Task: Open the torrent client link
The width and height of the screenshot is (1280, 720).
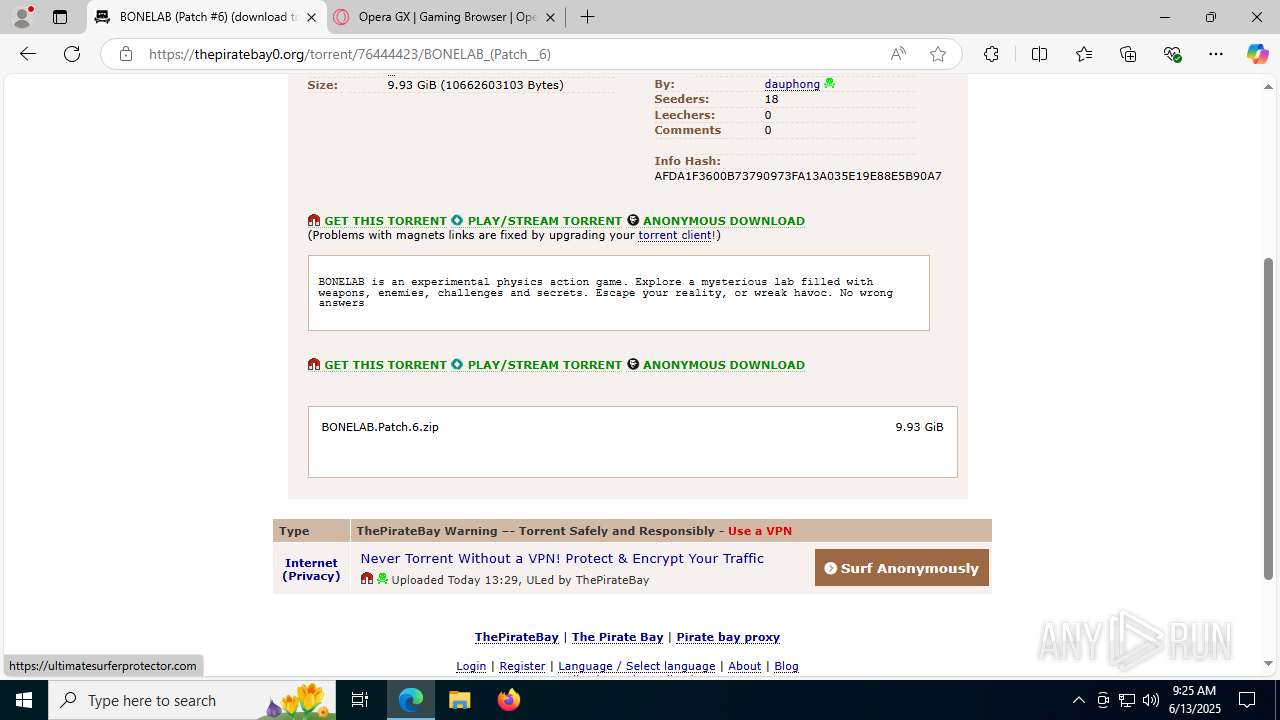Action: tap(675, 235)
